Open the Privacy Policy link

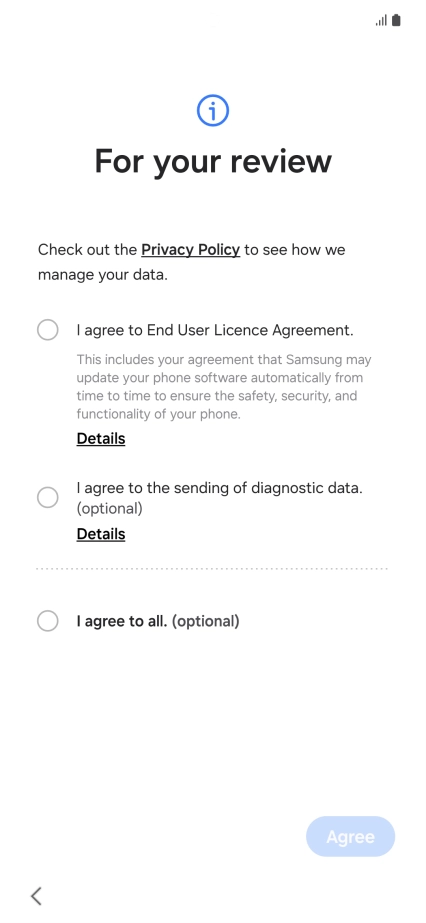coord(191,250)
